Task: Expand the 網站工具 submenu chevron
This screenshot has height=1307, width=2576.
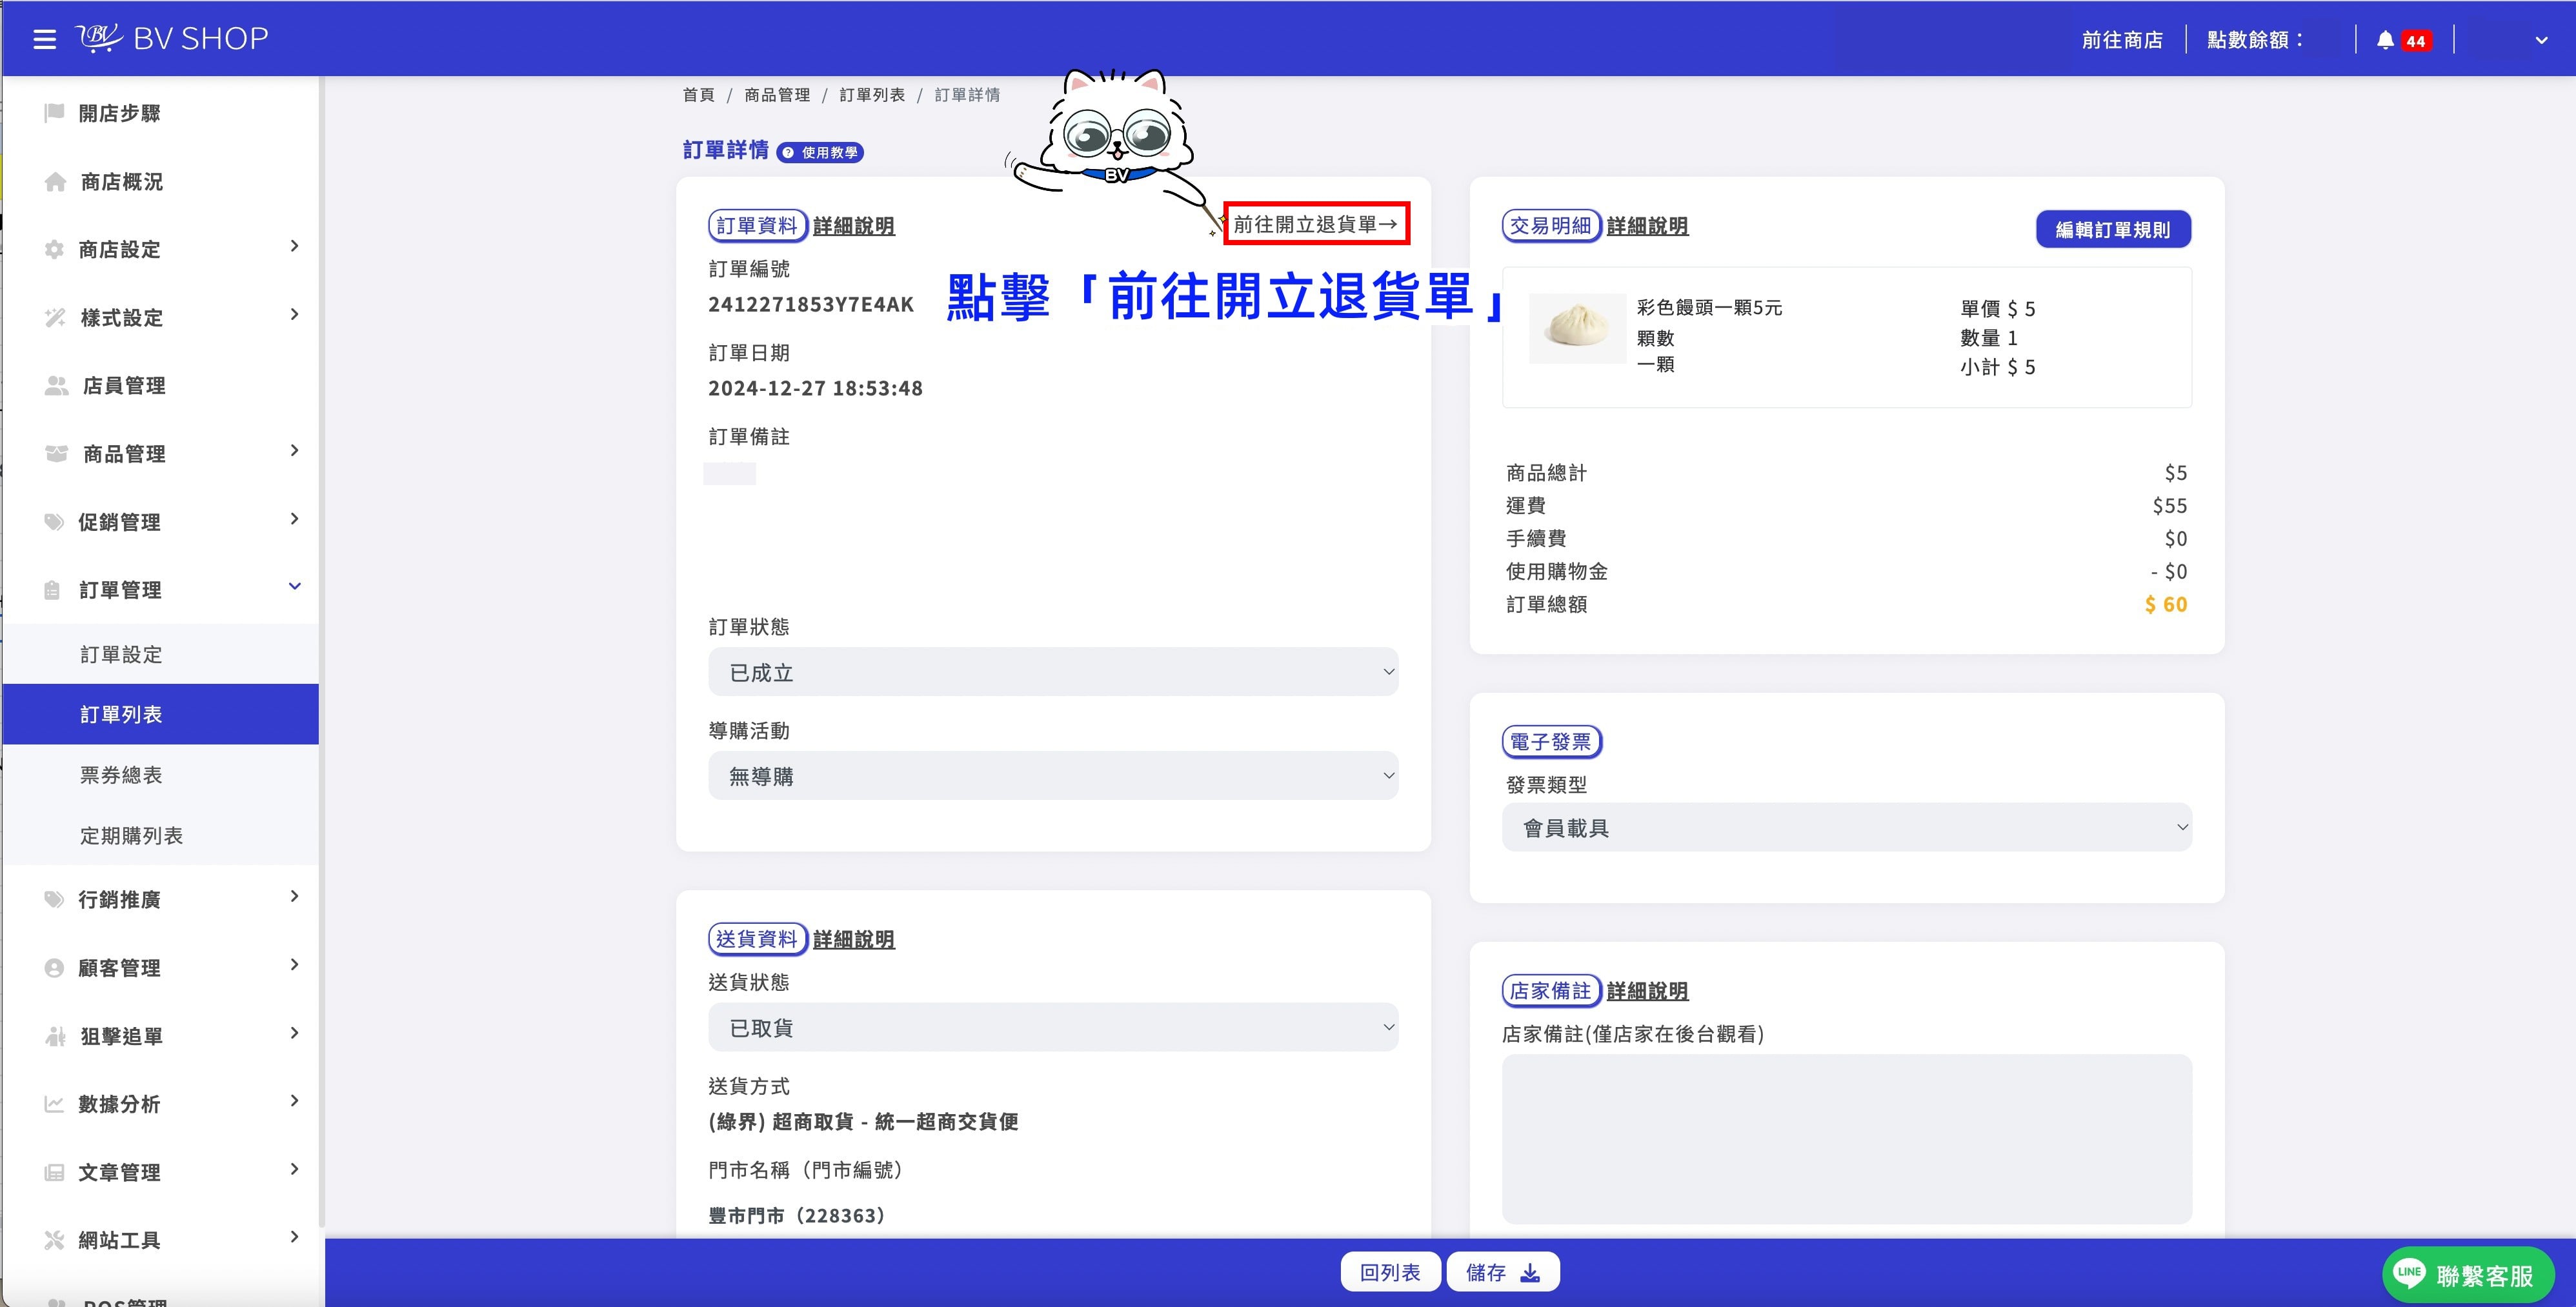Action: click(x=294, y=1237)
